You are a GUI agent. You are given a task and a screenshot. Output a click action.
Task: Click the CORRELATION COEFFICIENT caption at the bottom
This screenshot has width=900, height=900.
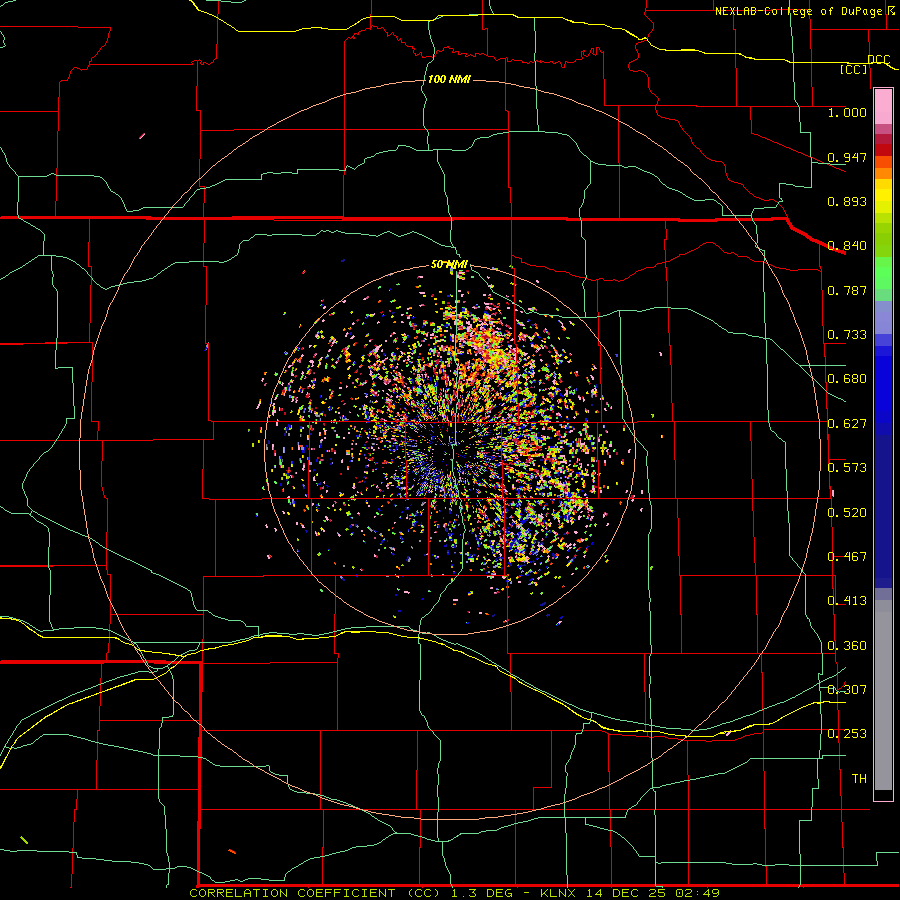tap(454, 893)
